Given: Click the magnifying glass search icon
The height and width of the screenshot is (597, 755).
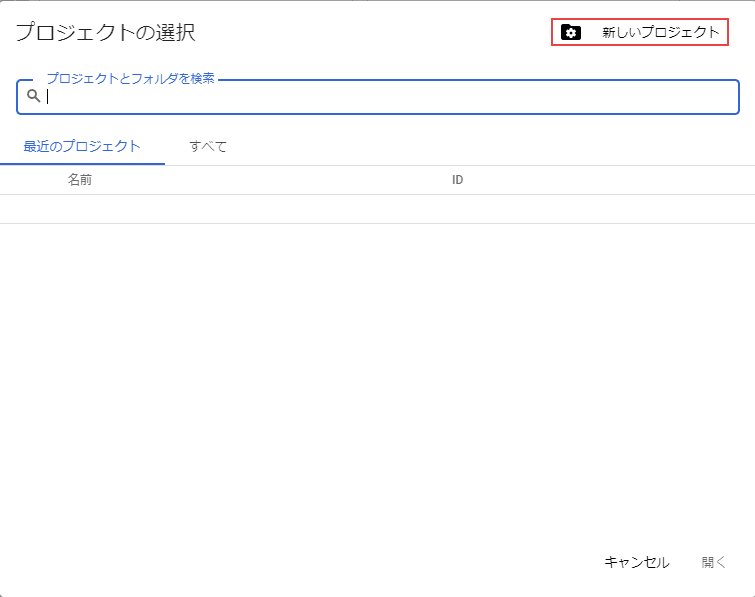Looking at the screenshot, I should click(33, 96).
